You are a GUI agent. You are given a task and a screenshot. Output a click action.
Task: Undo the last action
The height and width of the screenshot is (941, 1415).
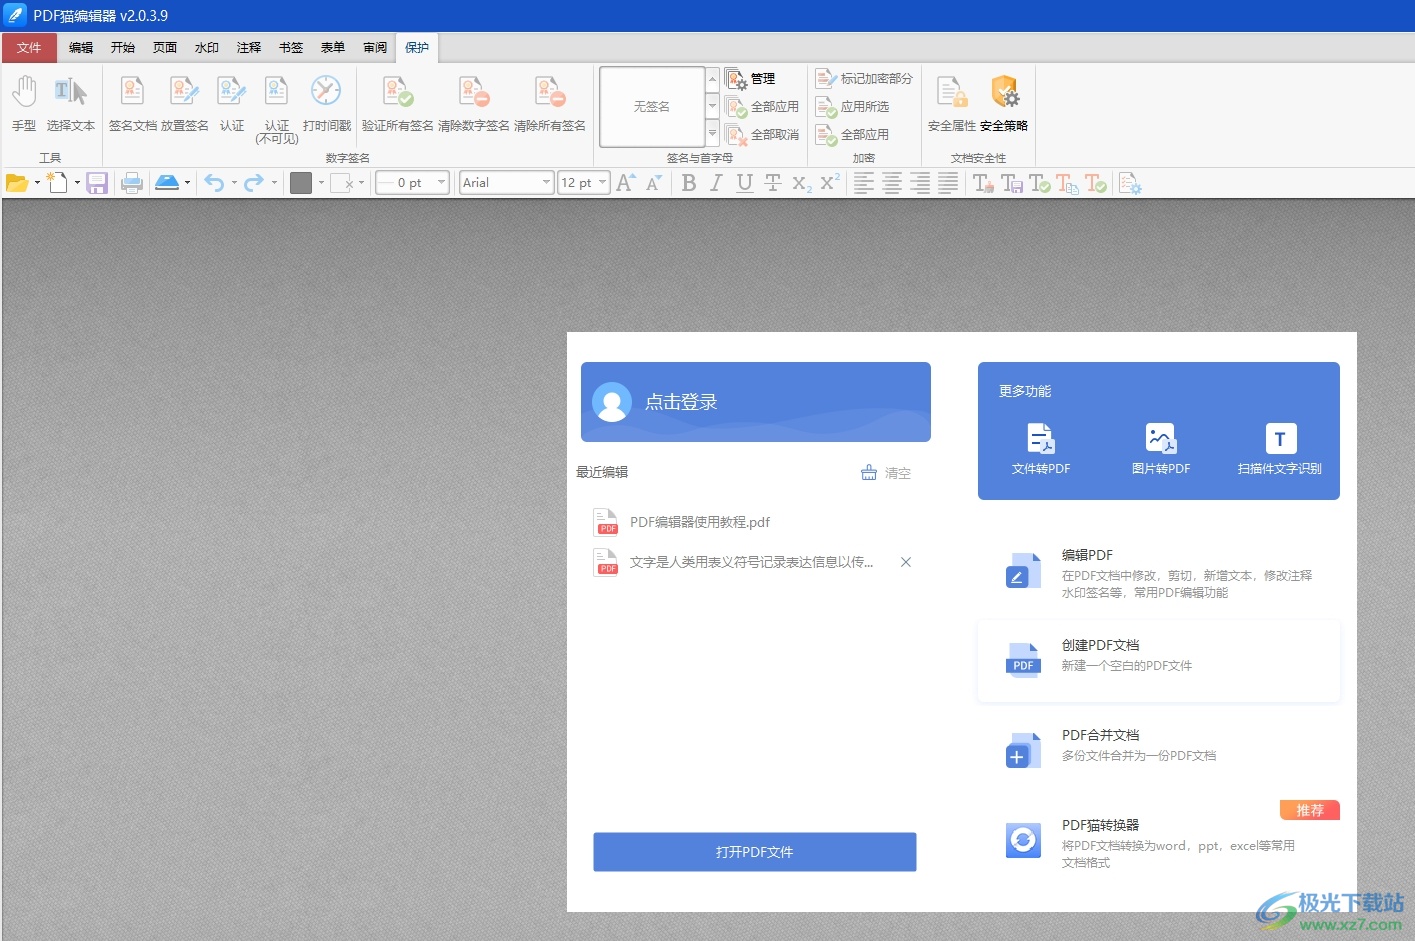pyautogui.click(x=214, y=183)
